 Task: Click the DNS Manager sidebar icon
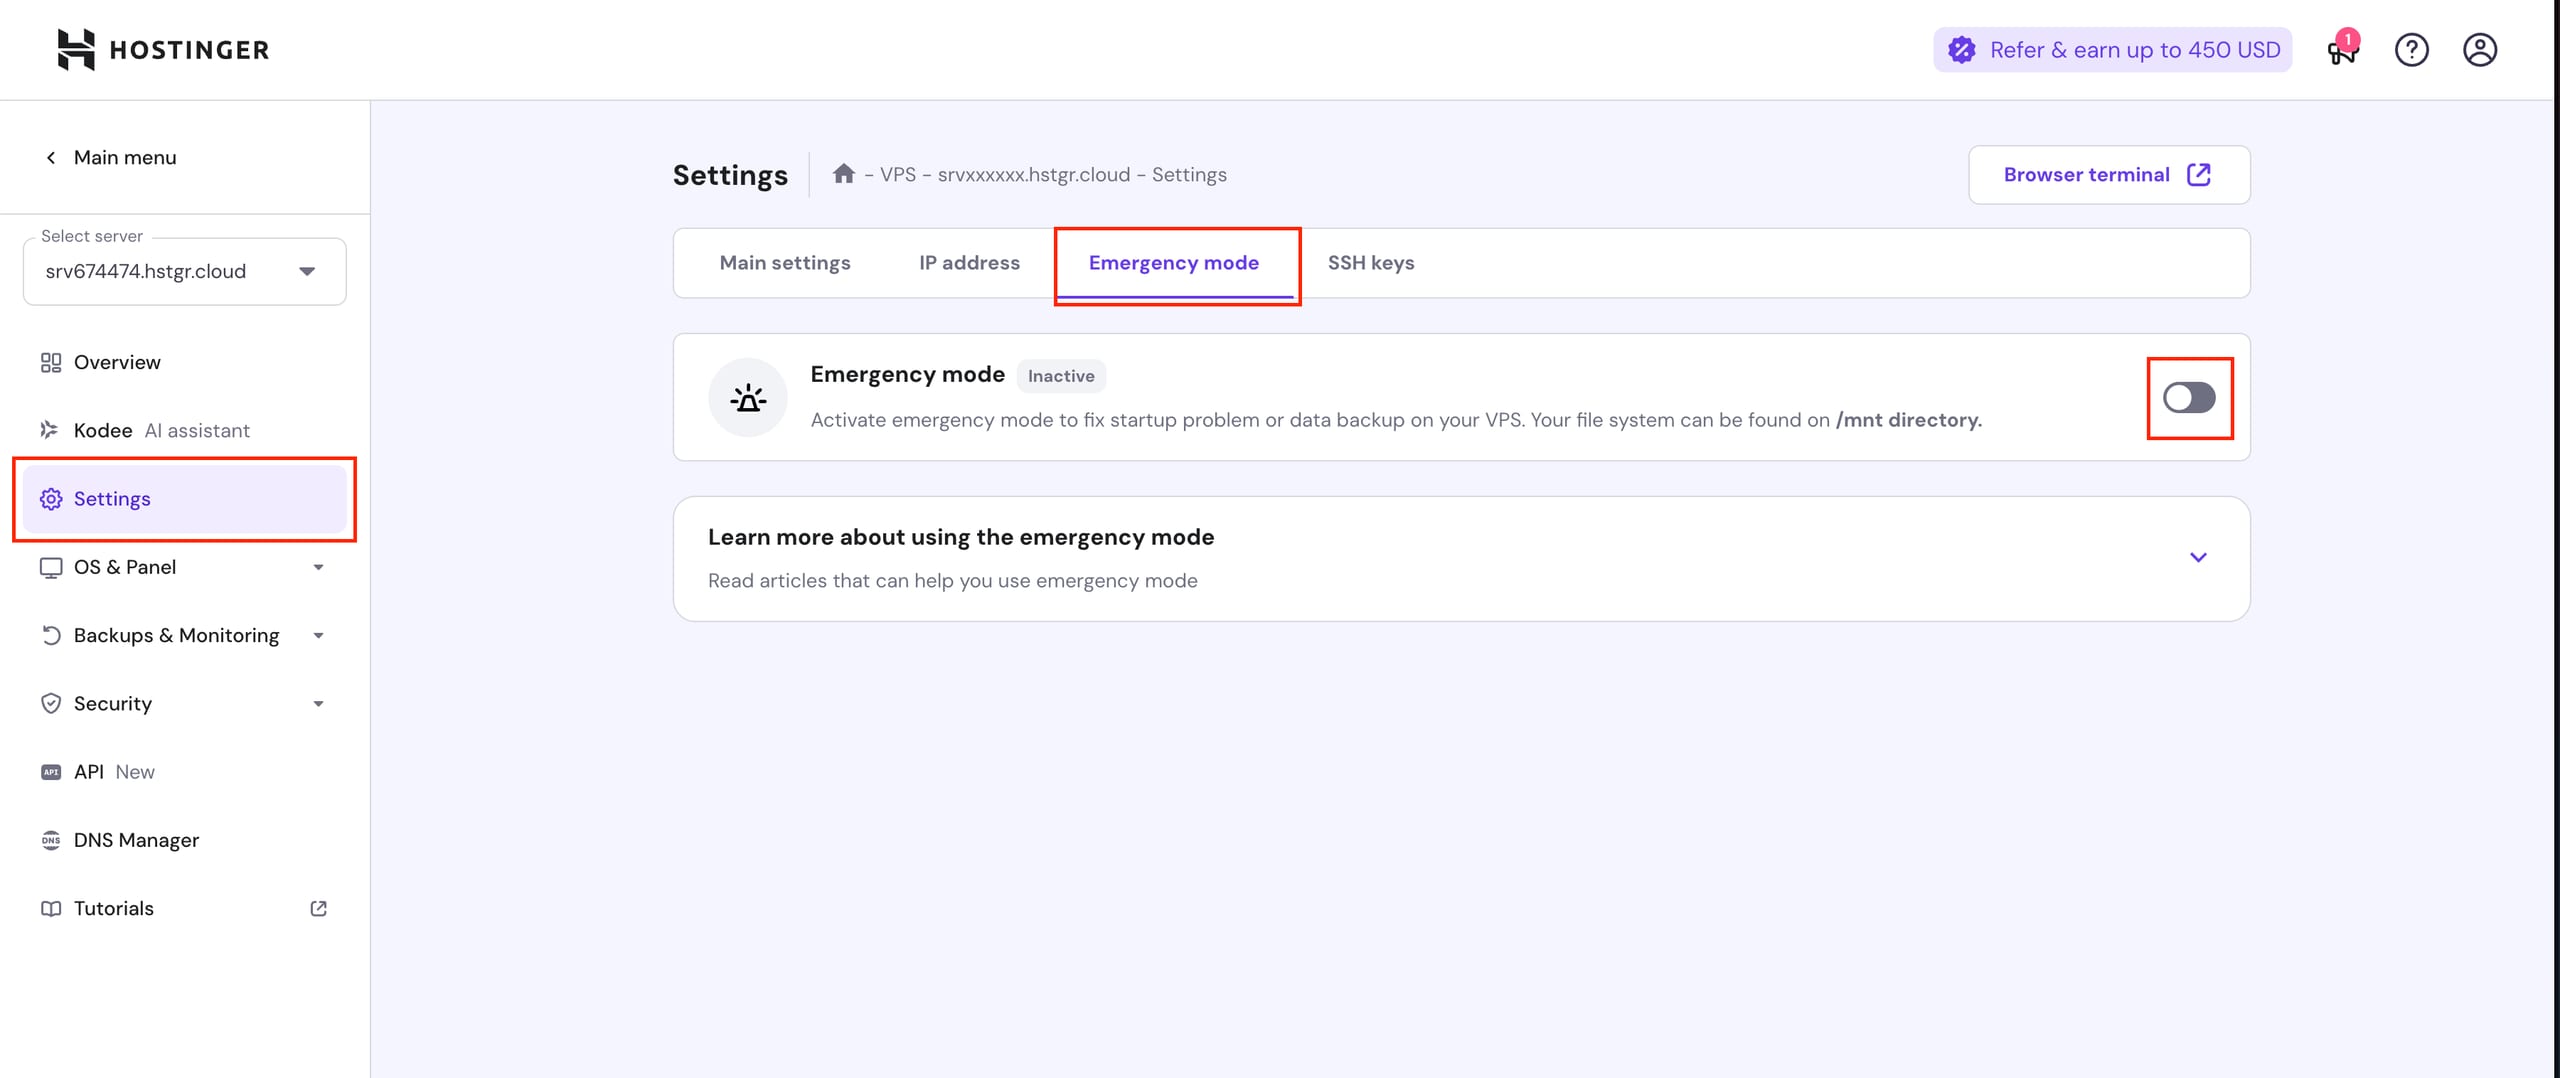point(51,840)
